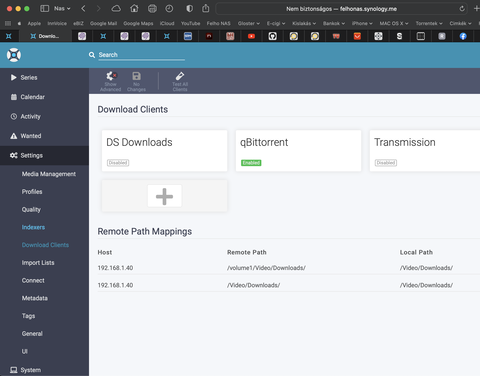Switch to the YouTube pinned tab
Image resolution: width=480 pixels, height=376 pixels.
coord(251,36)
